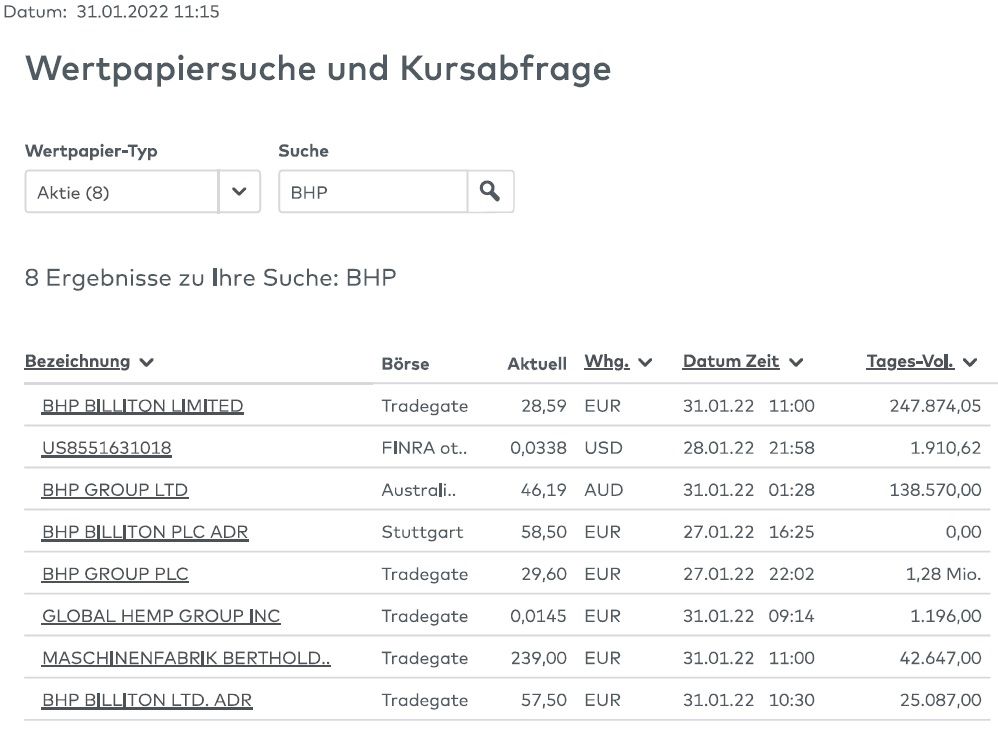Open the Whg. column sort dropdown
This screenshot has height=730, width=998.
645,361
